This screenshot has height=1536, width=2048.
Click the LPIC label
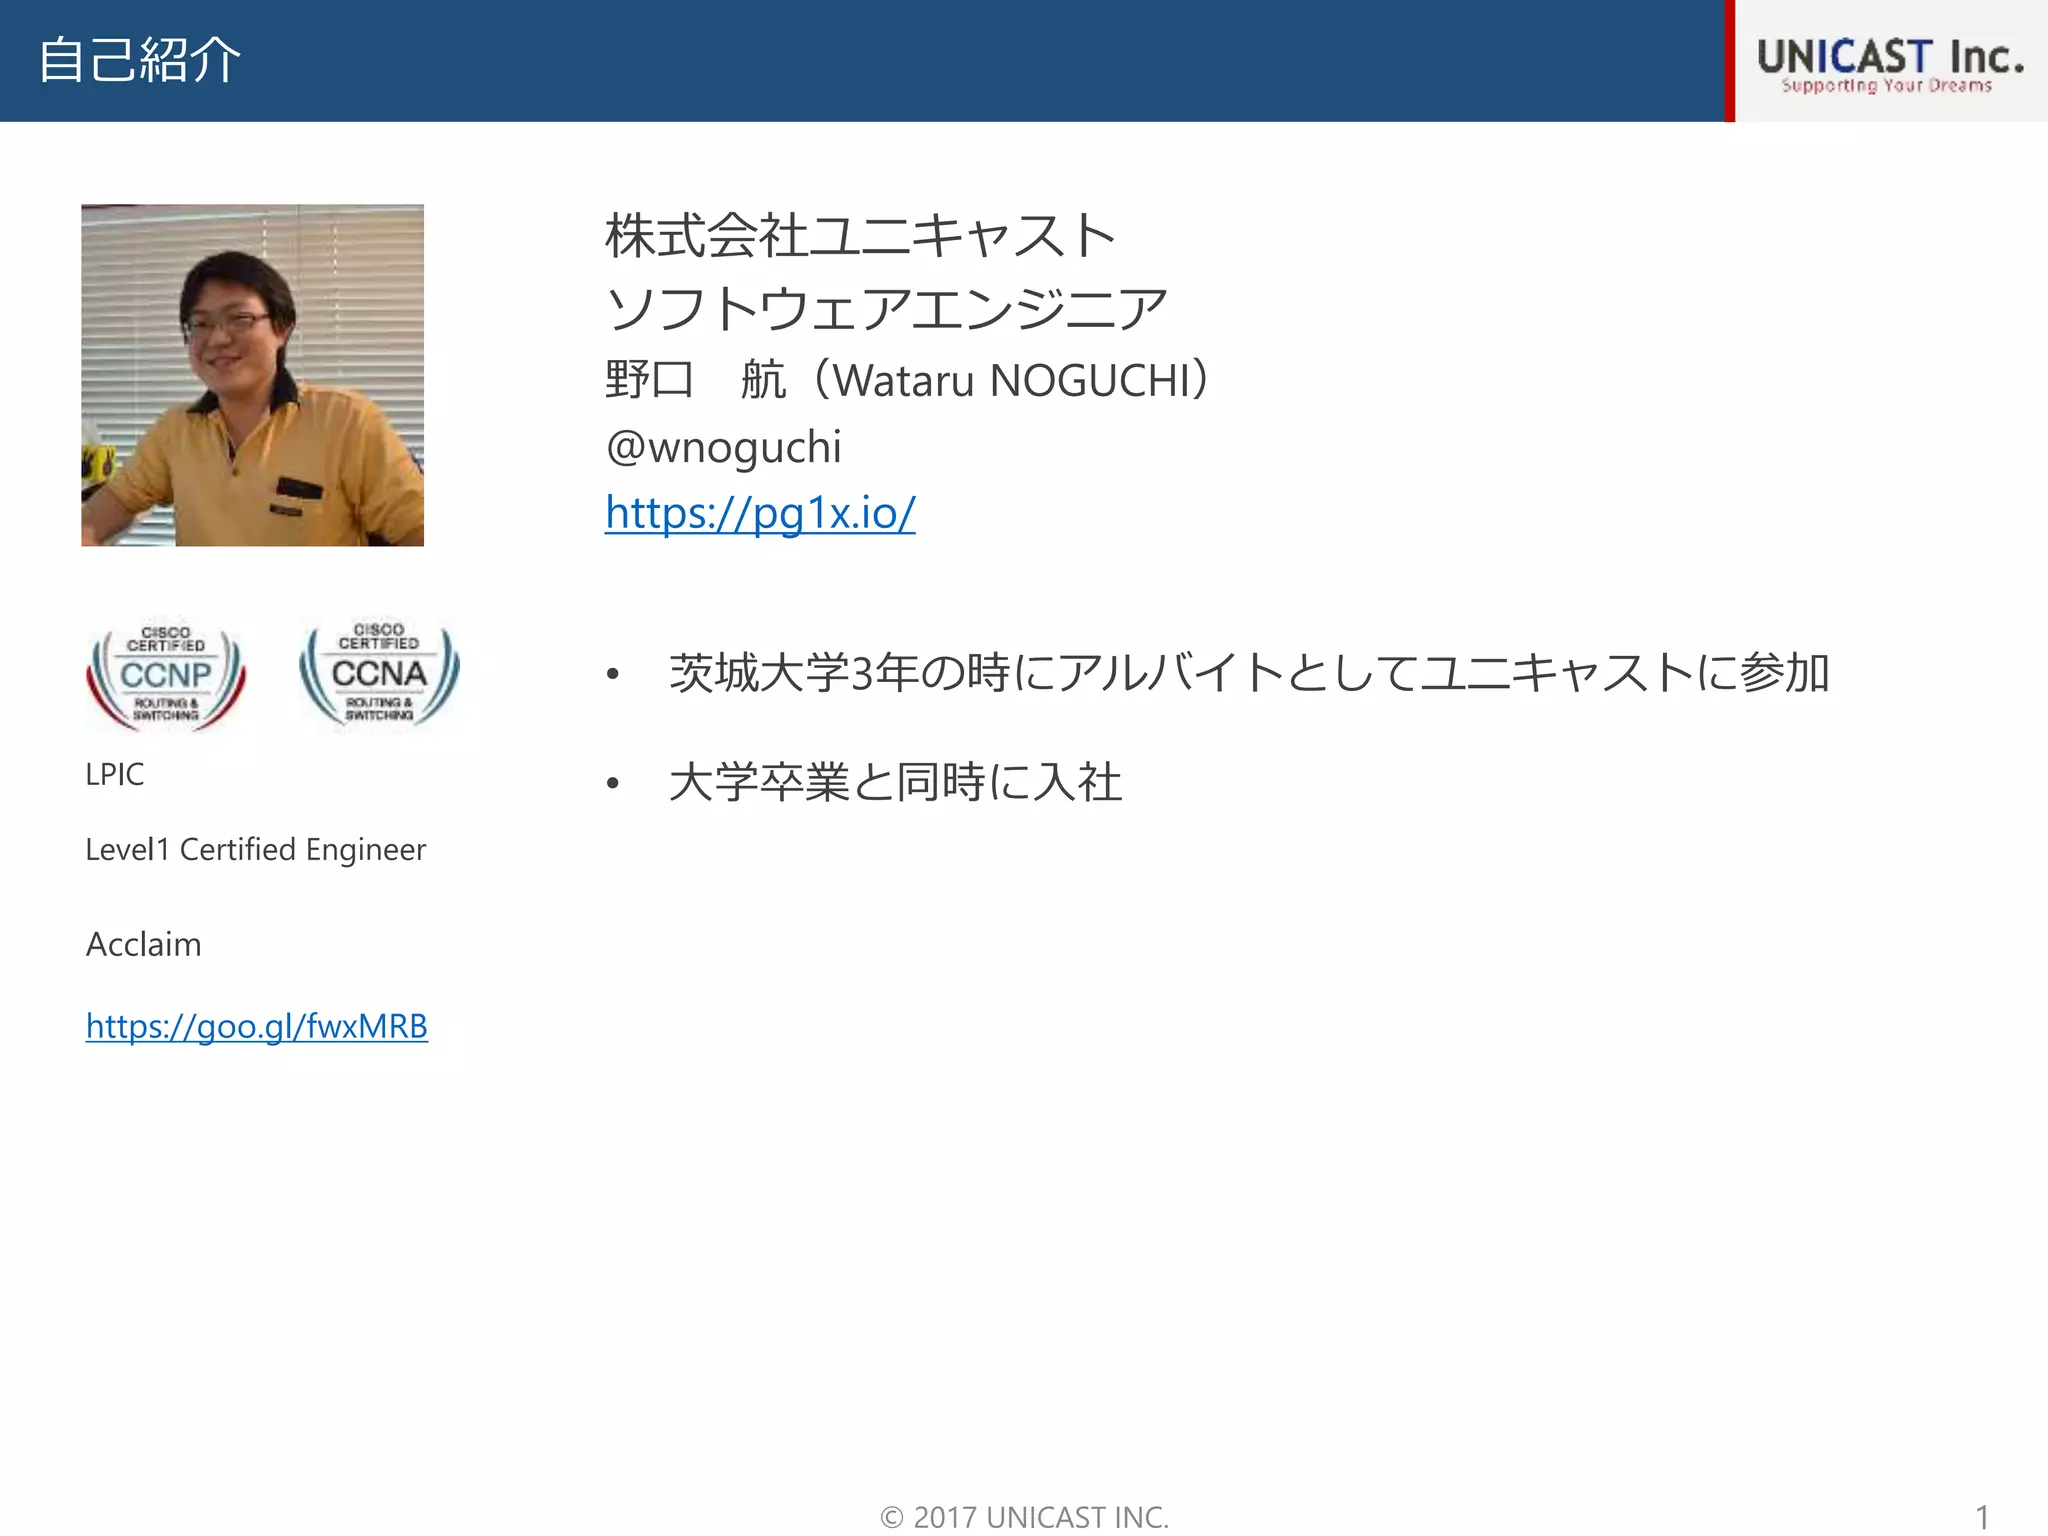tap(114, 774)
